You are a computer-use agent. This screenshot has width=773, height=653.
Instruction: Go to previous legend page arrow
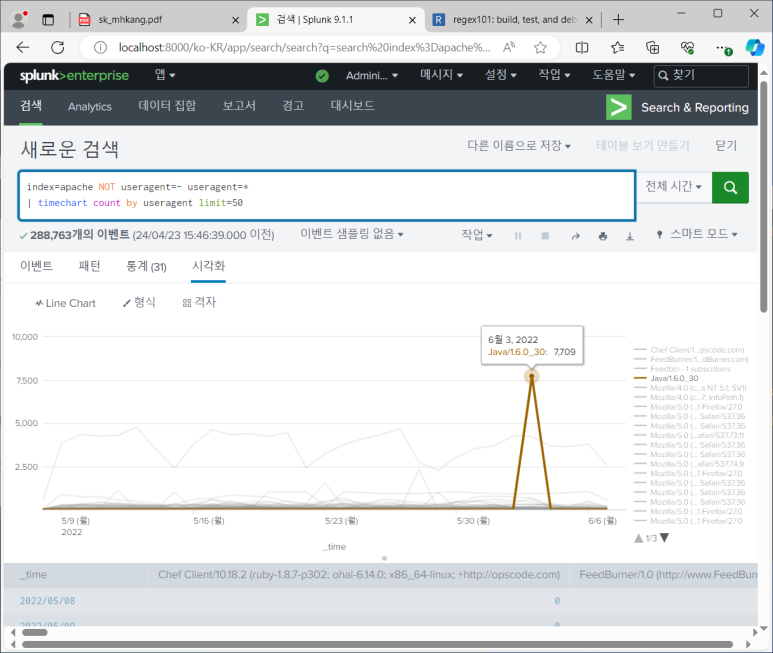click(638, 538)
